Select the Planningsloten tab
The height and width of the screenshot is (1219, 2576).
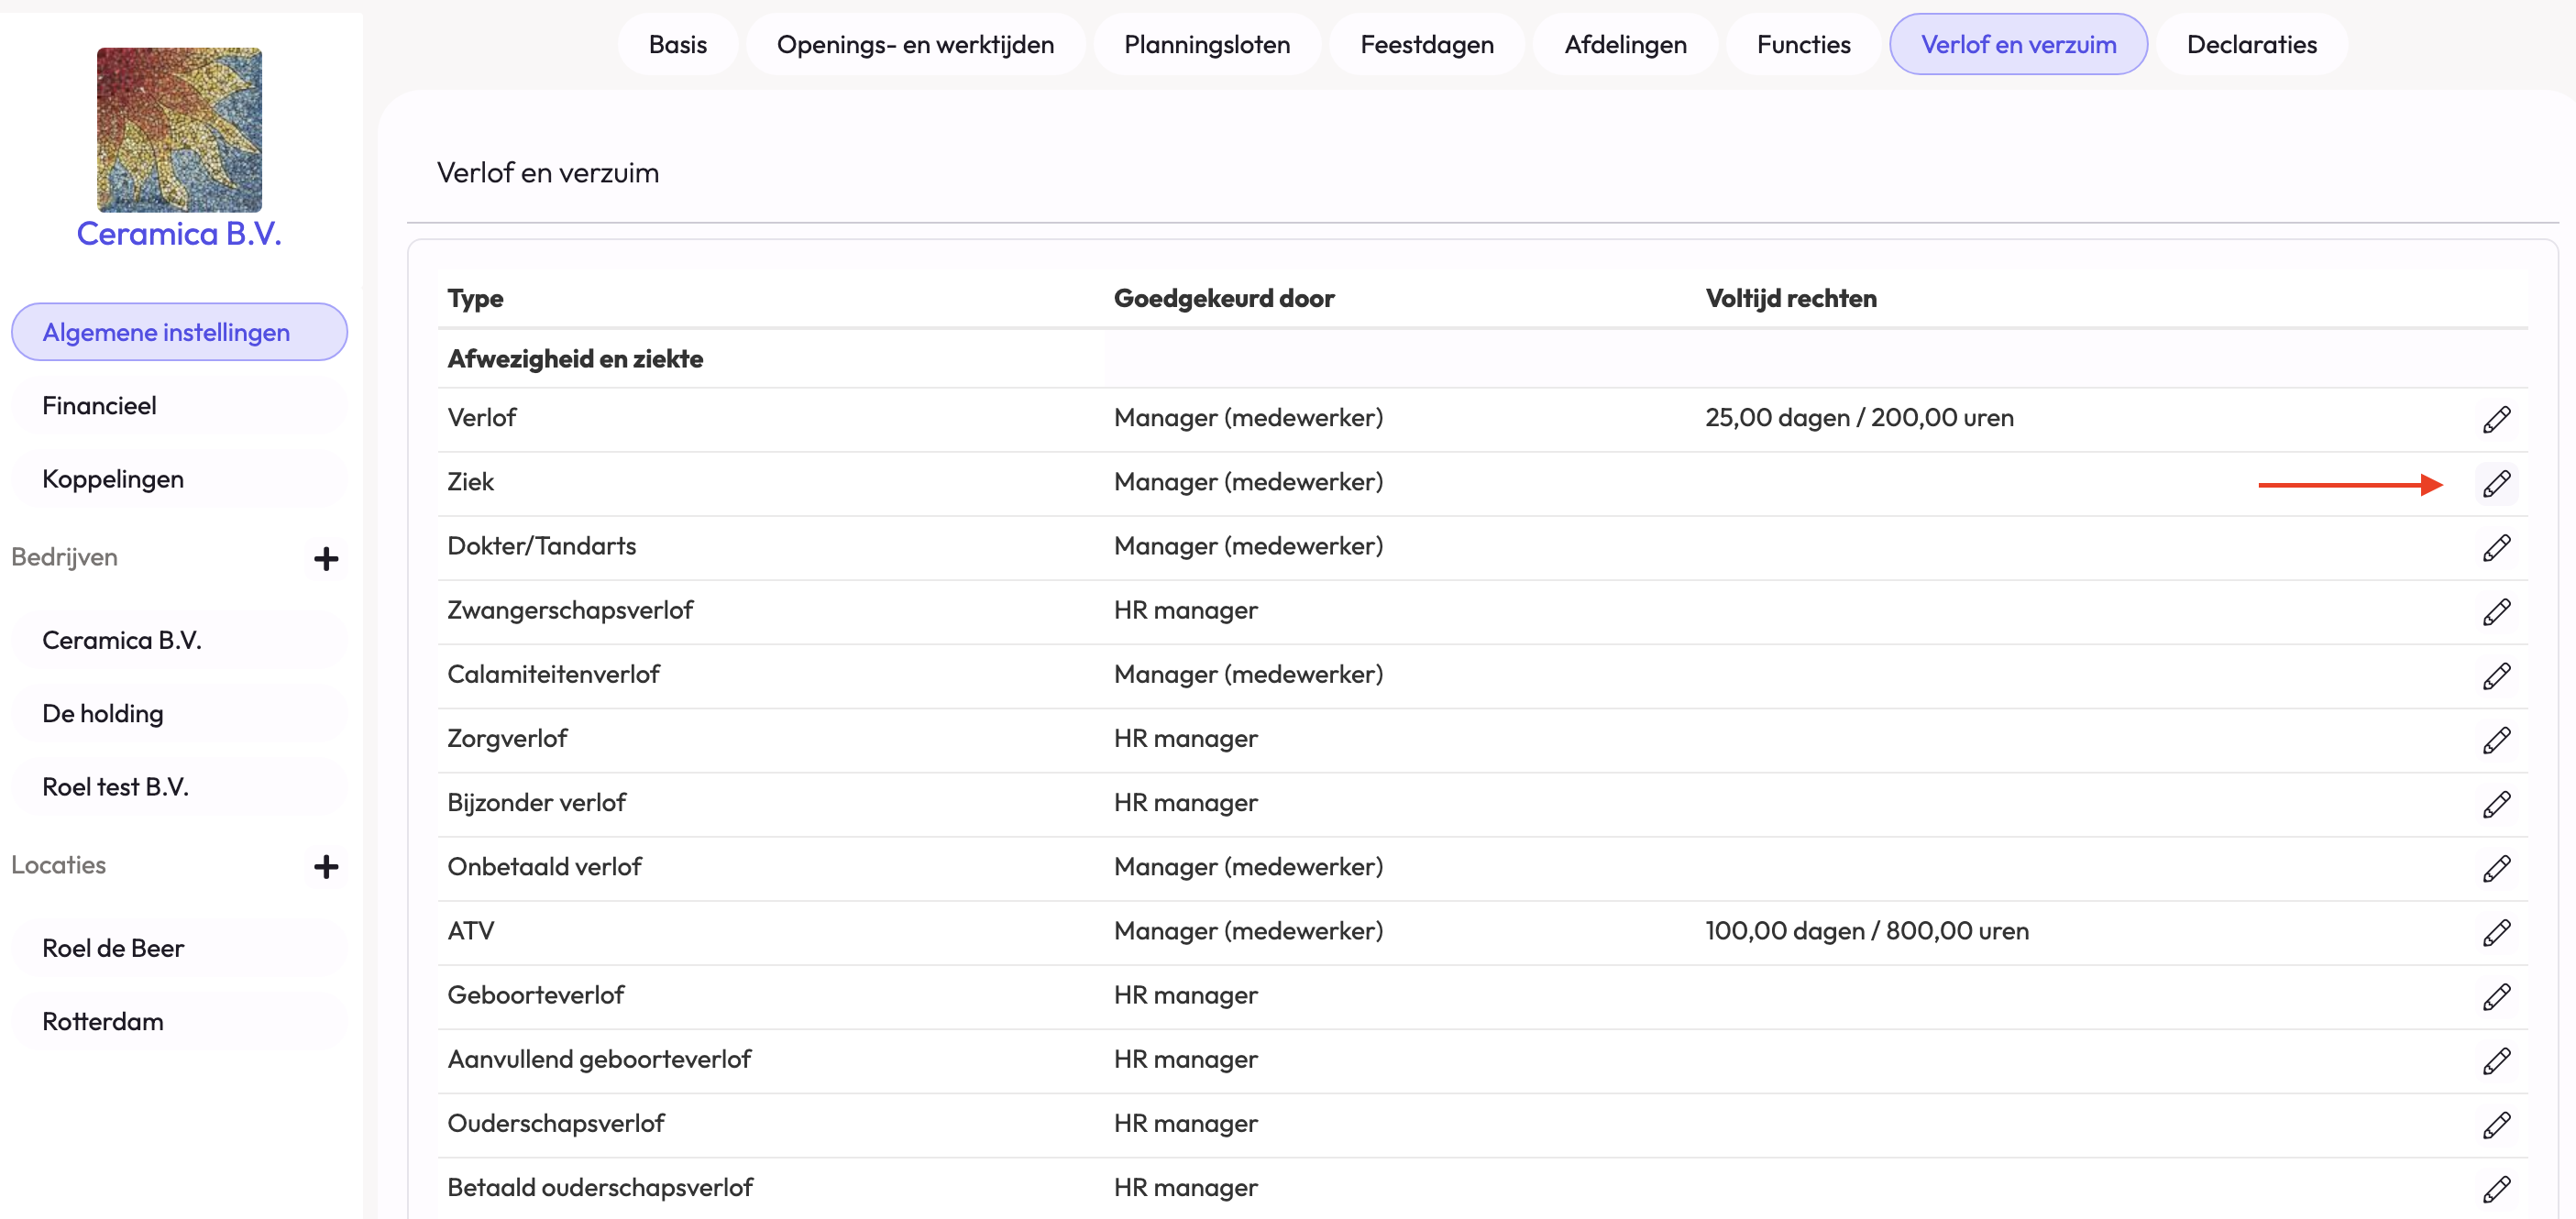pos(1206,44)
